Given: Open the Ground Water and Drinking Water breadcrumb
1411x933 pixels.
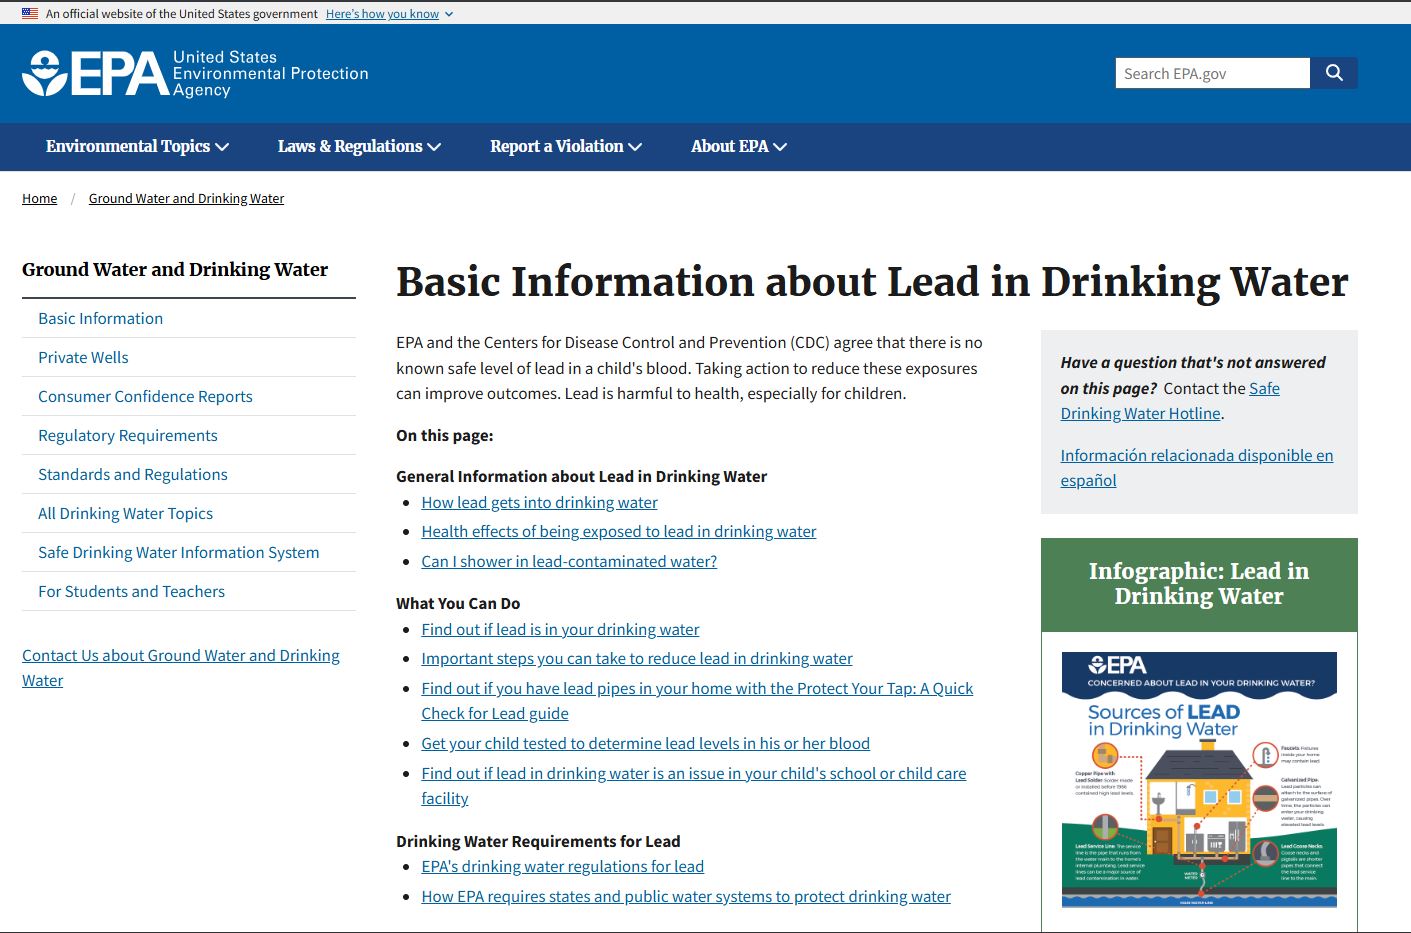Looking at the screenshot, I should [x=186, y=198].
